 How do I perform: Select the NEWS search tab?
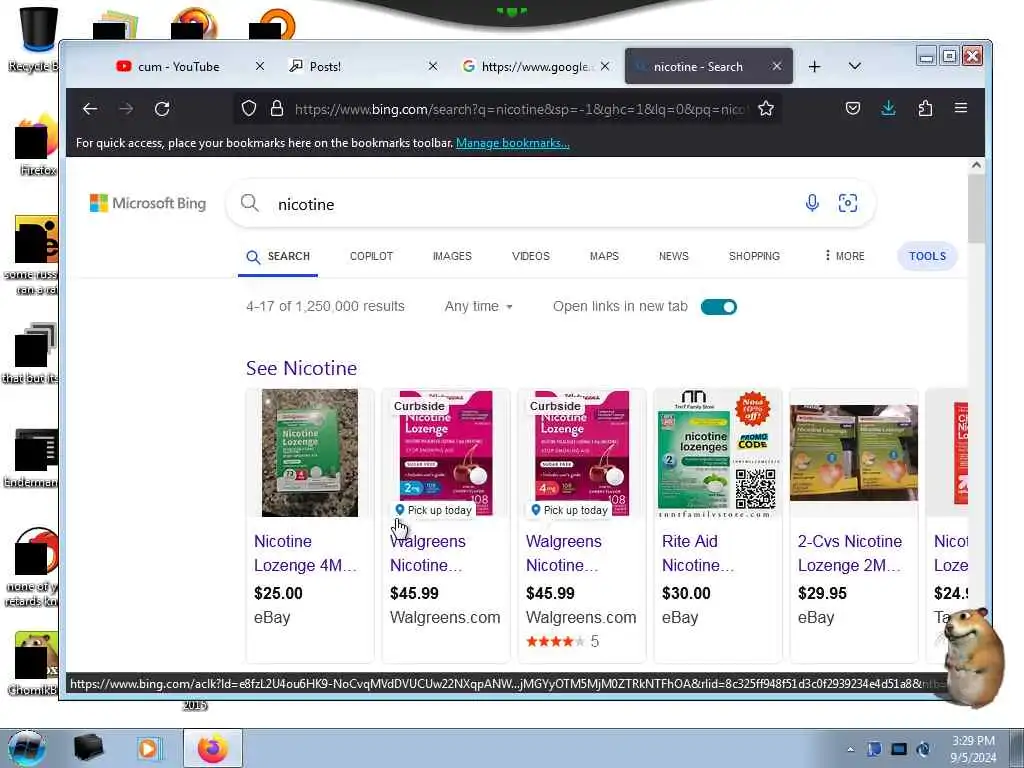673,256
